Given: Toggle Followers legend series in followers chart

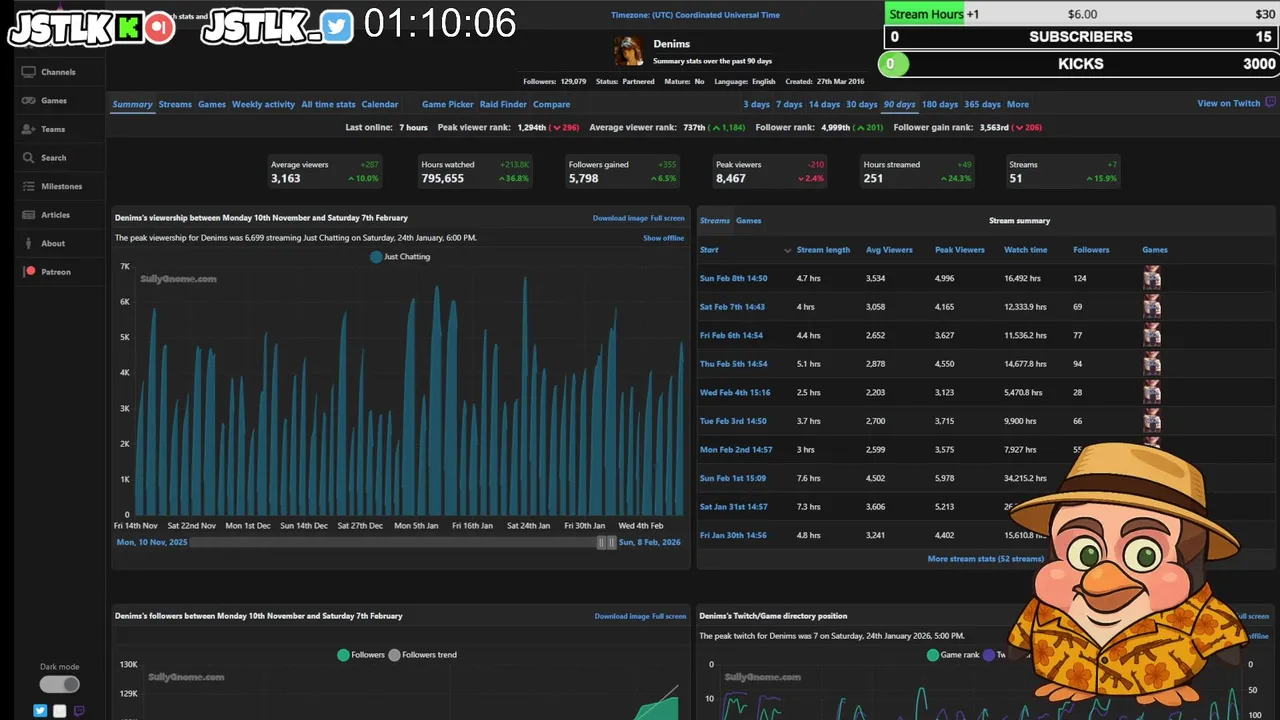Looking at the screenshot, I should click(x=361, y=655).
